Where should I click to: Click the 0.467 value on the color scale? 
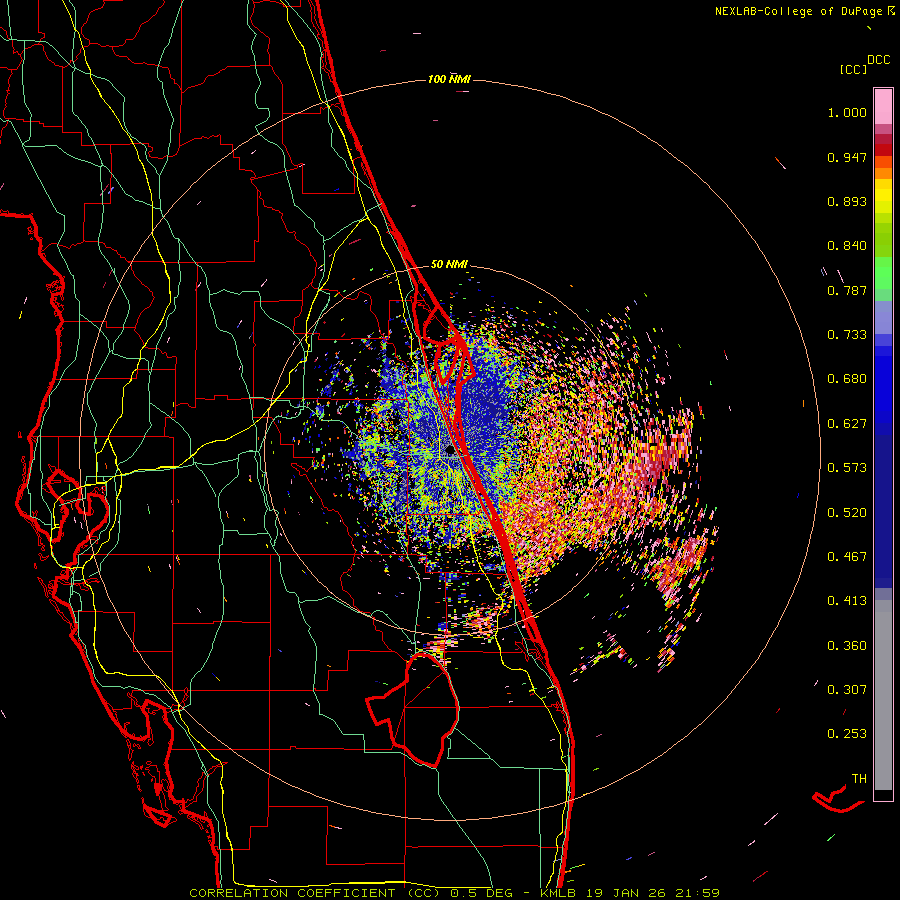[x=847, y=557]
